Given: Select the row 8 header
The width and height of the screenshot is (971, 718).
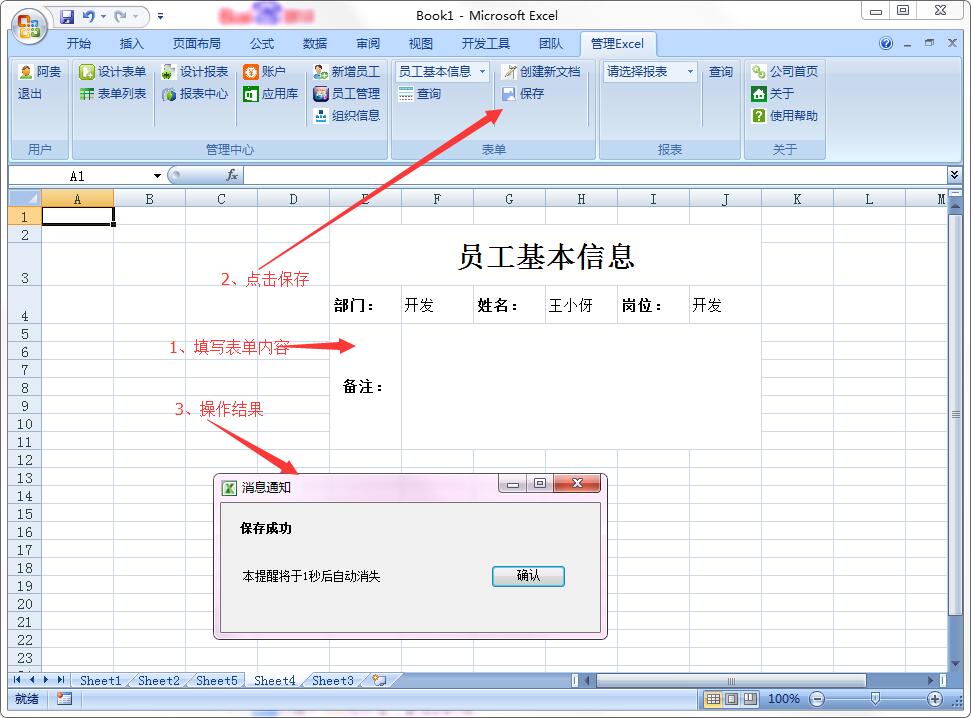Looking at the screenshot, I should point(25,388).
